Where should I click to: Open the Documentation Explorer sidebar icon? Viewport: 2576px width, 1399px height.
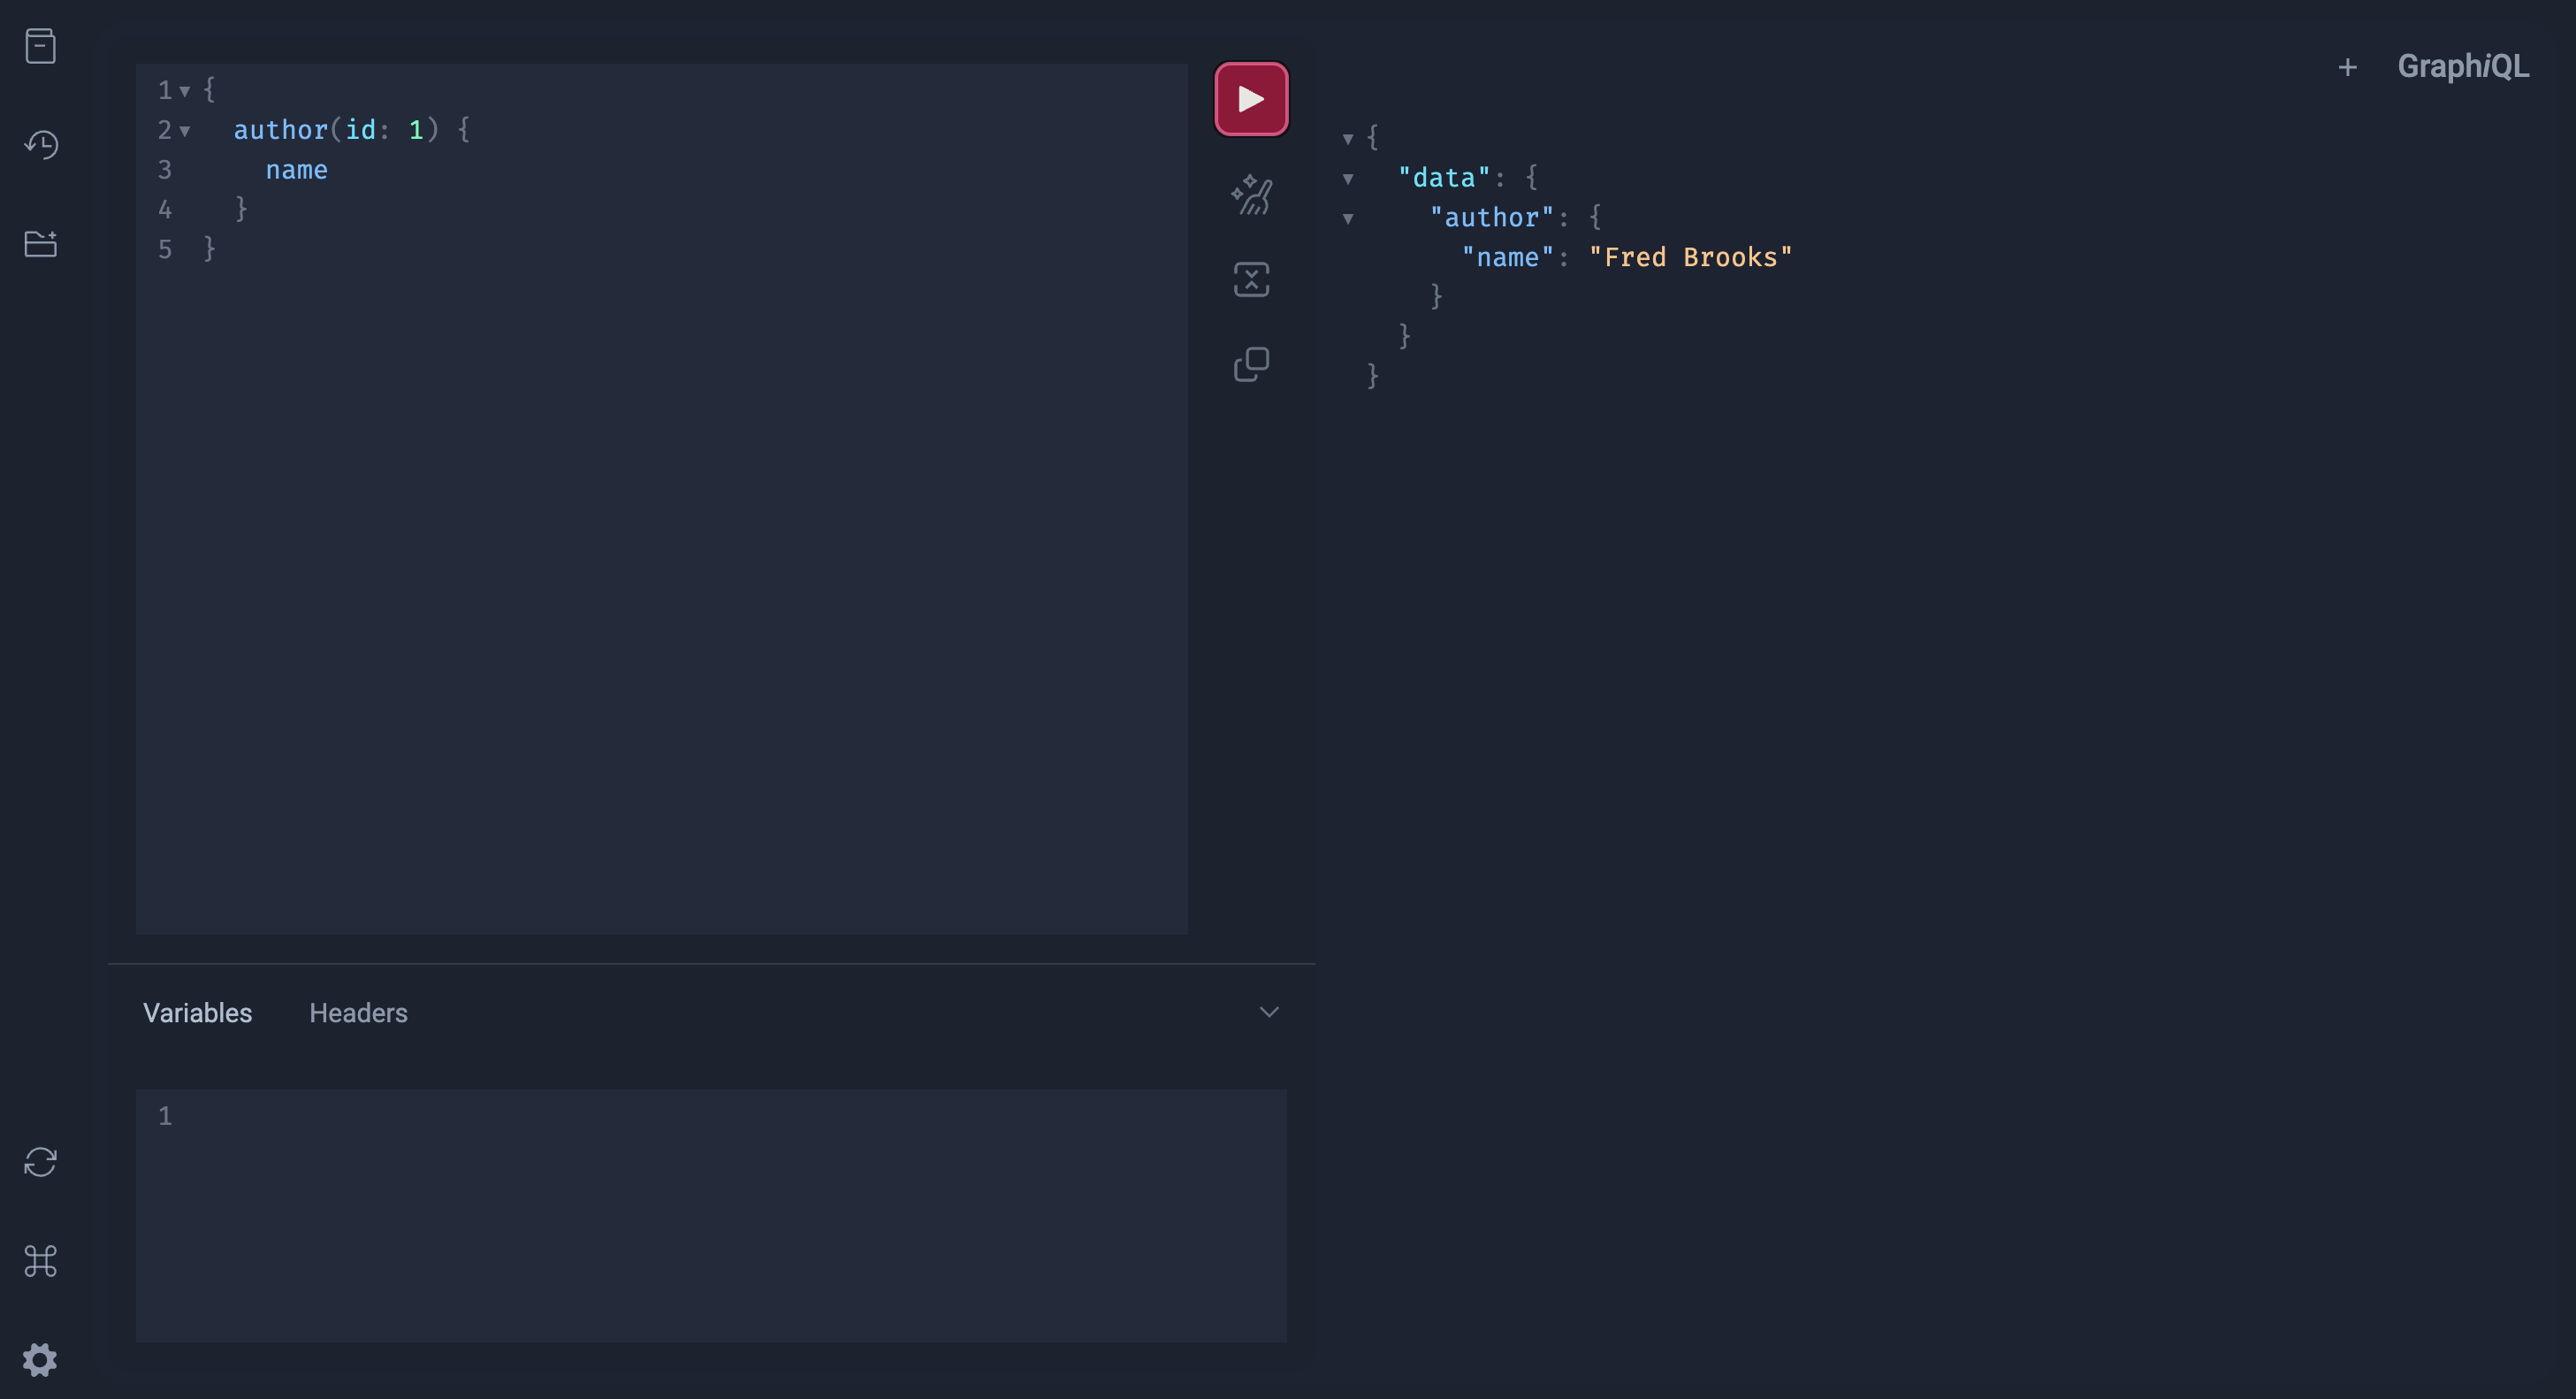[x=40, y=46]
